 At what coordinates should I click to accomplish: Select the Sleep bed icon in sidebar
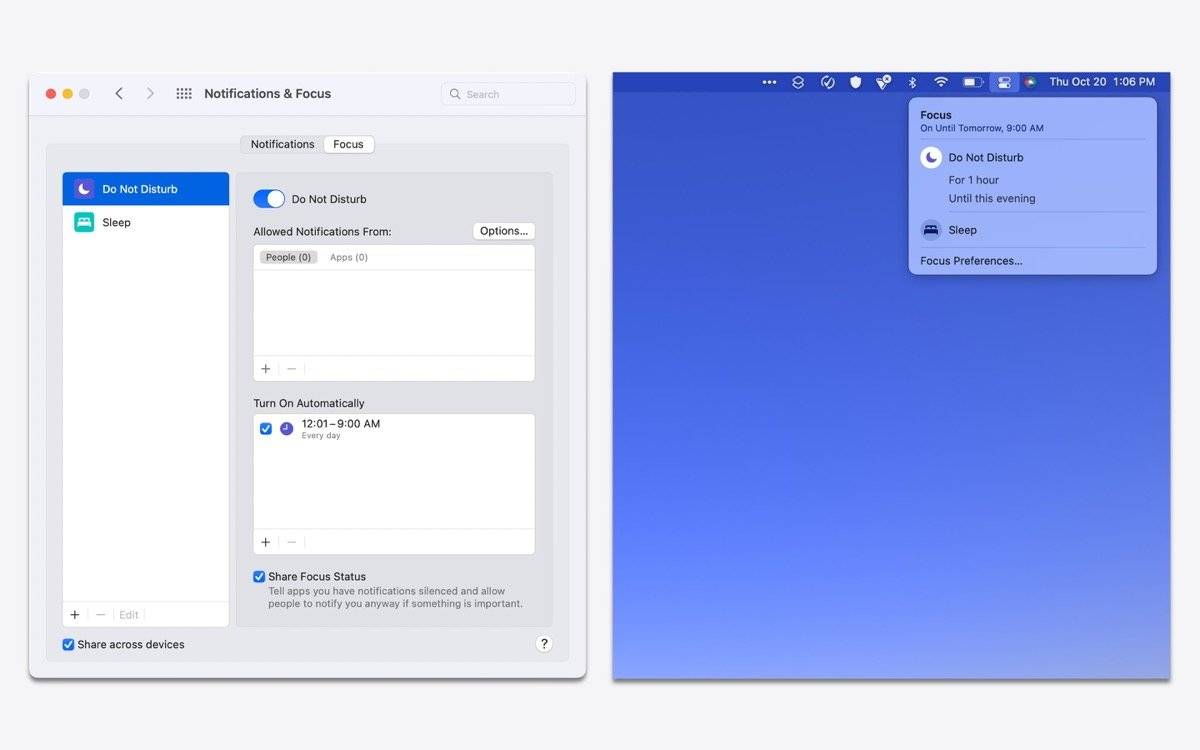pos(84,222)
